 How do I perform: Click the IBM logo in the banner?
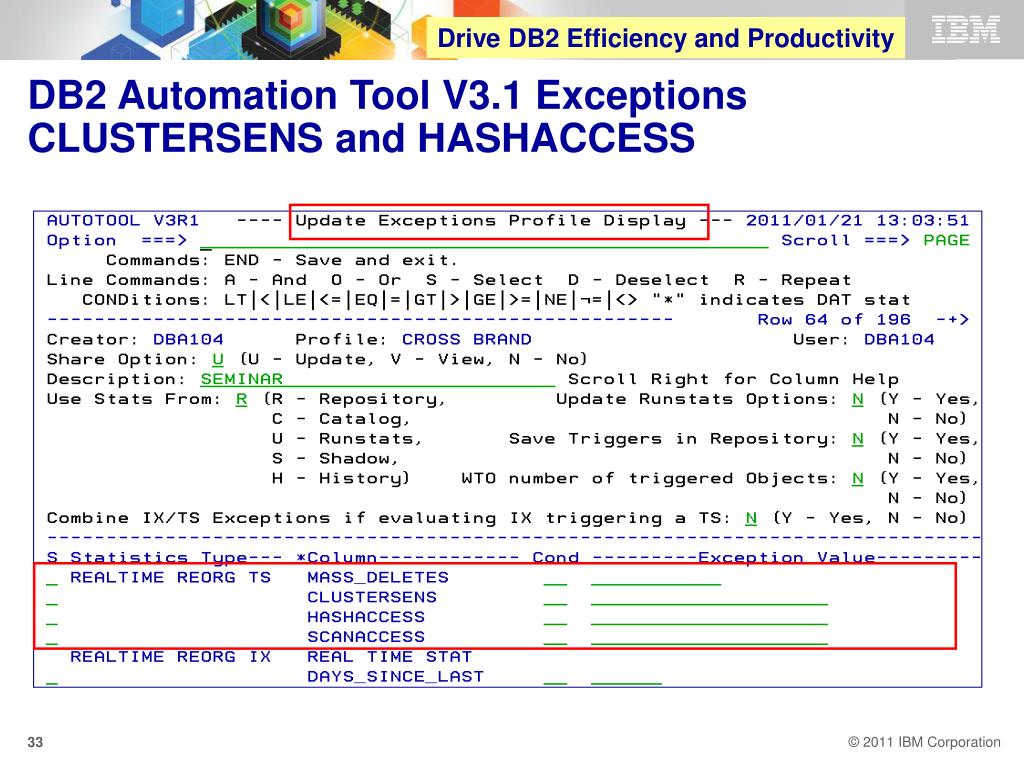[965, 29]
